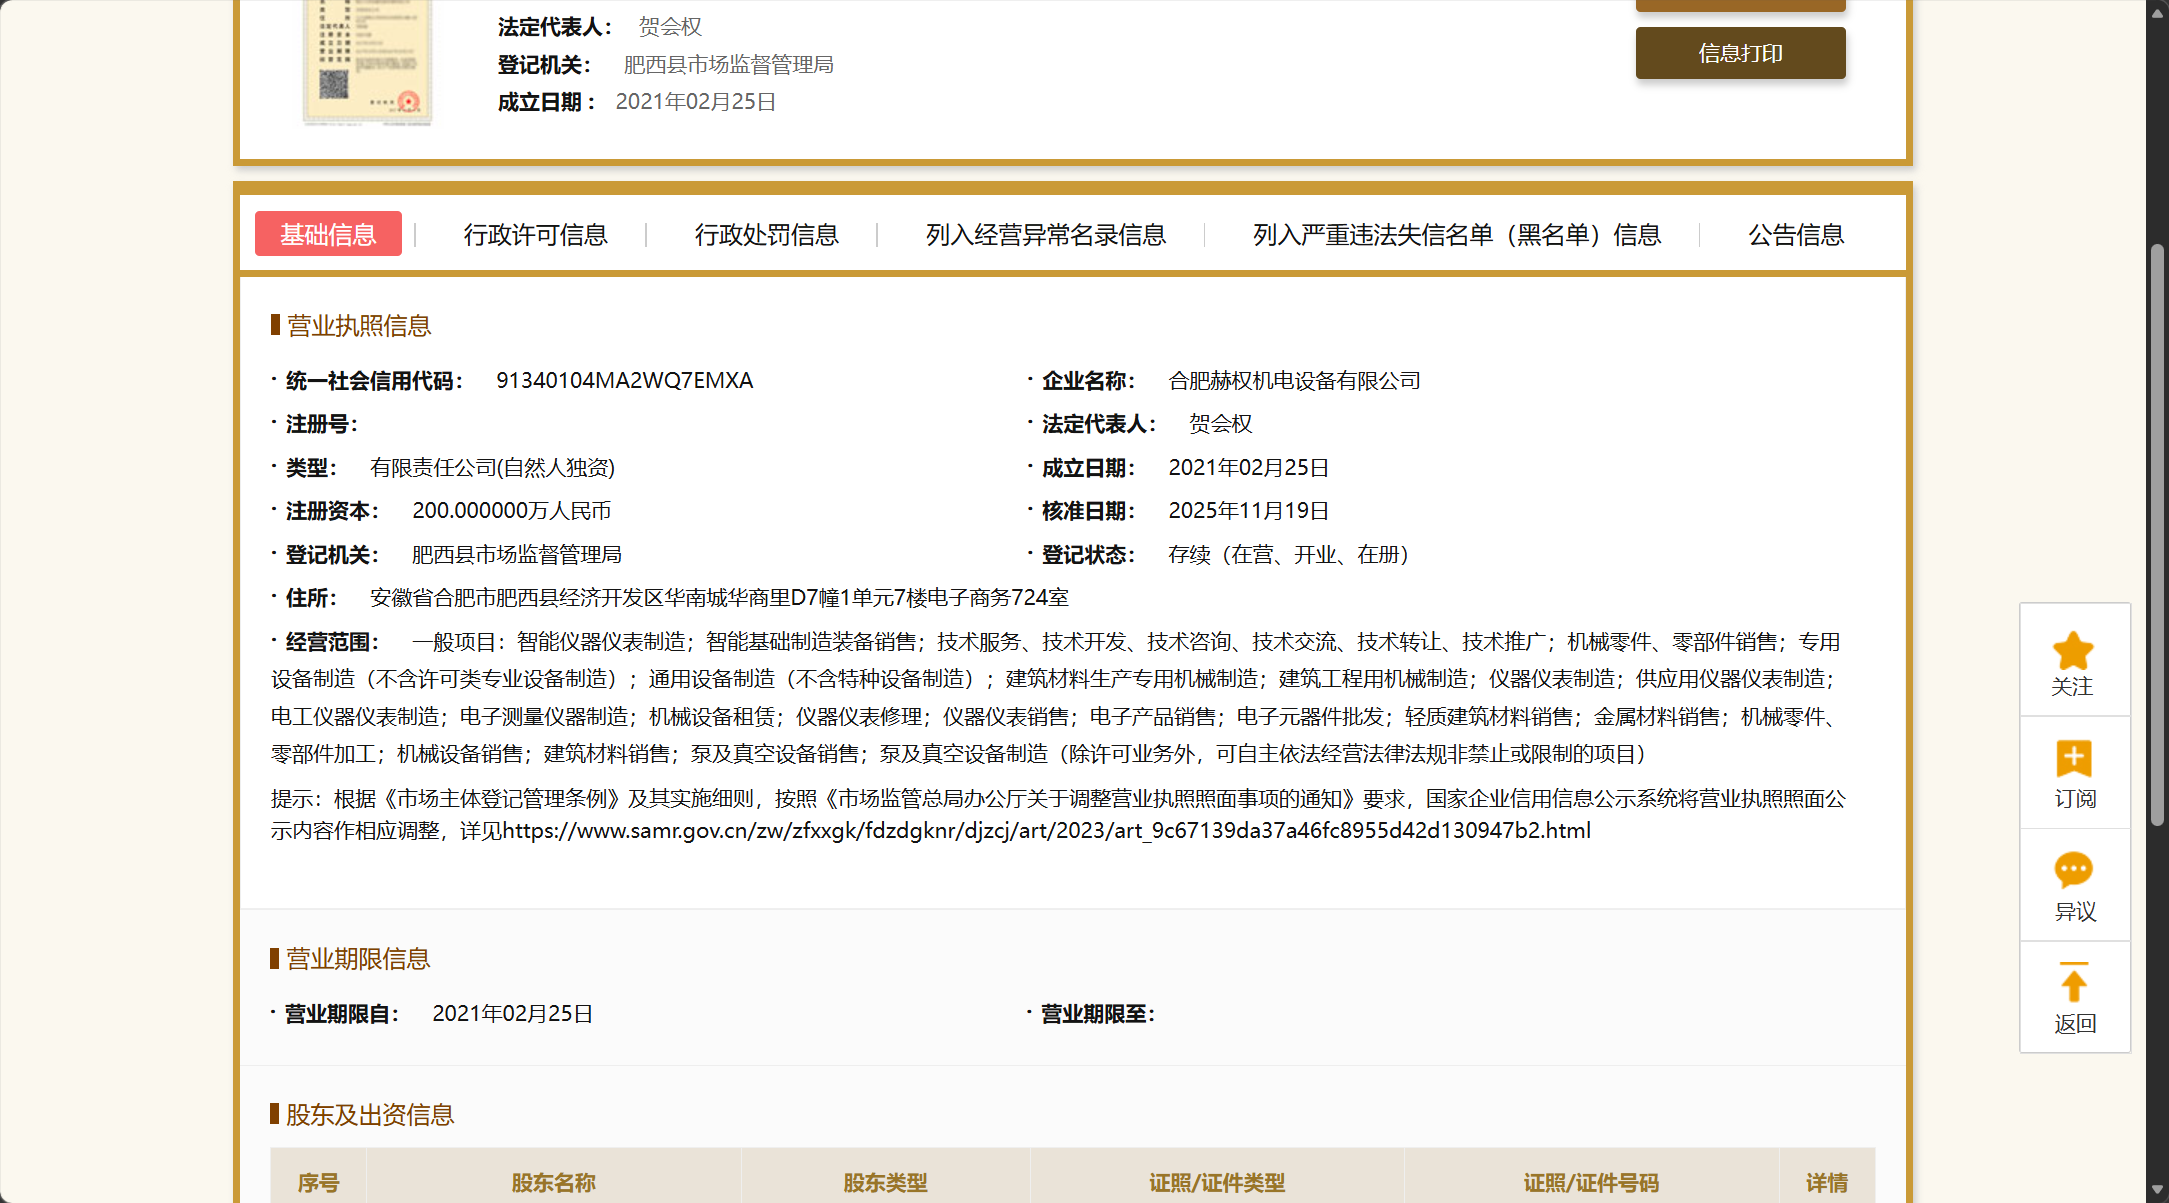Image resolution: width=2169 pixels, height=1203 pixels.
Task: Open 列入经营异常名录信息 tab
Action: coord(1045,235)
